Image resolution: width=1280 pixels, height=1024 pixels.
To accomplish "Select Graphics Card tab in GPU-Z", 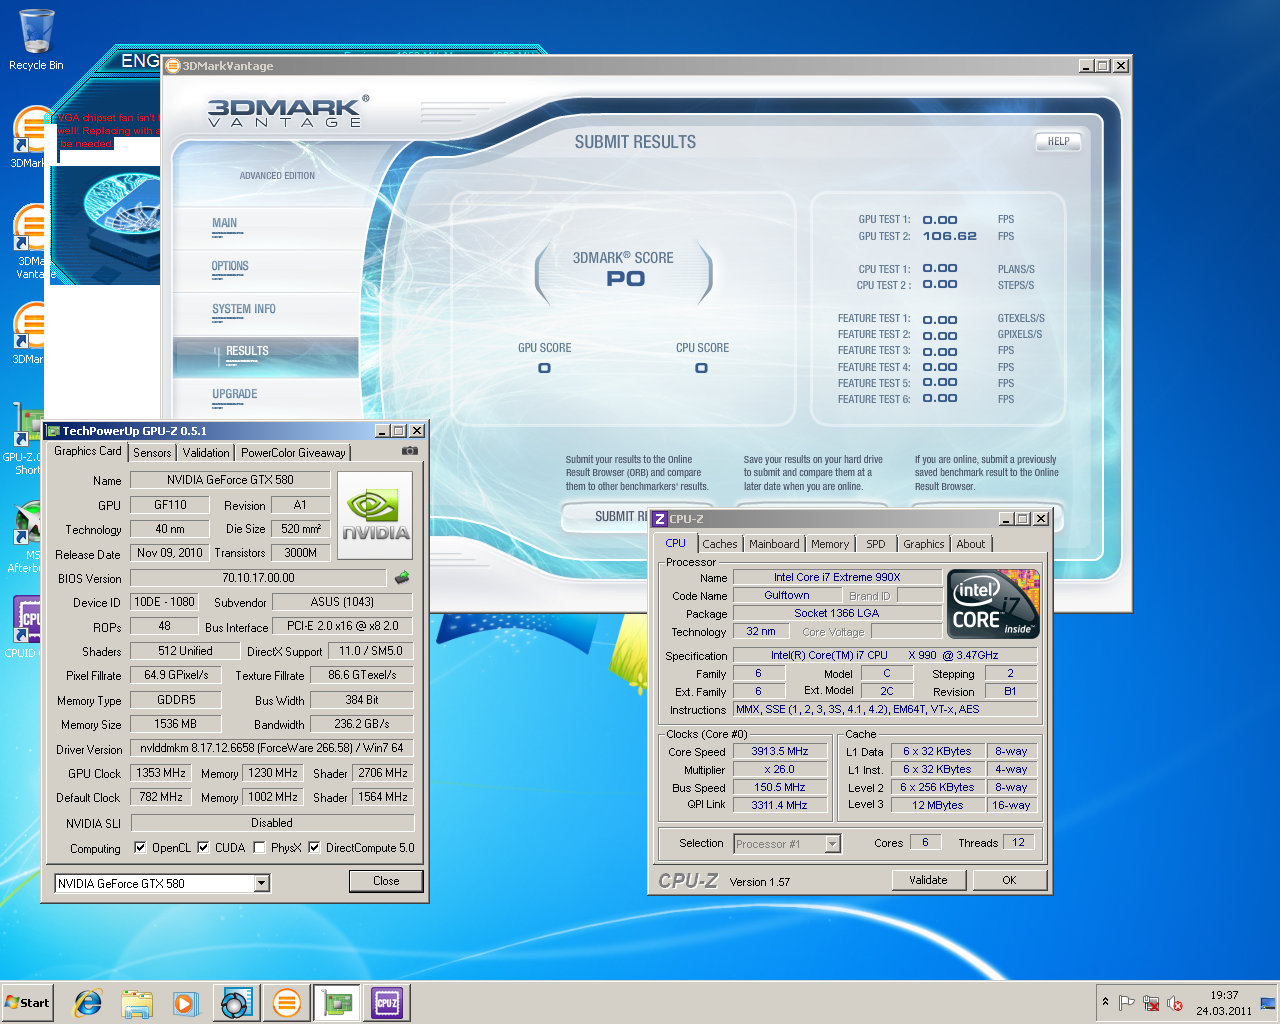I will (x=88, y=451).
